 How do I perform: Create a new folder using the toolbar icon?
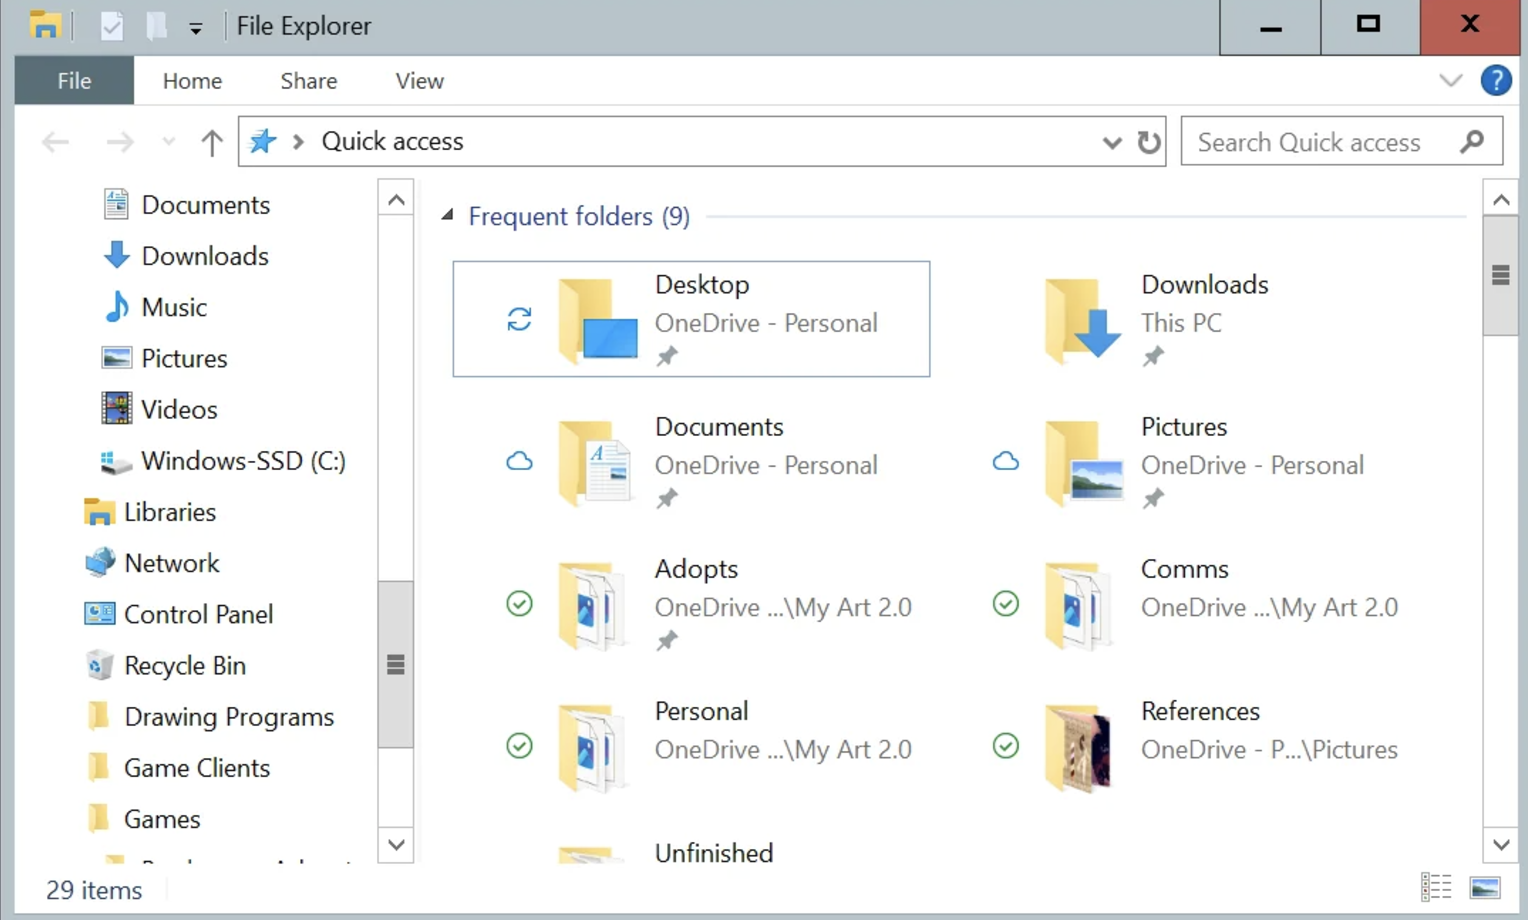coord(155,26)
